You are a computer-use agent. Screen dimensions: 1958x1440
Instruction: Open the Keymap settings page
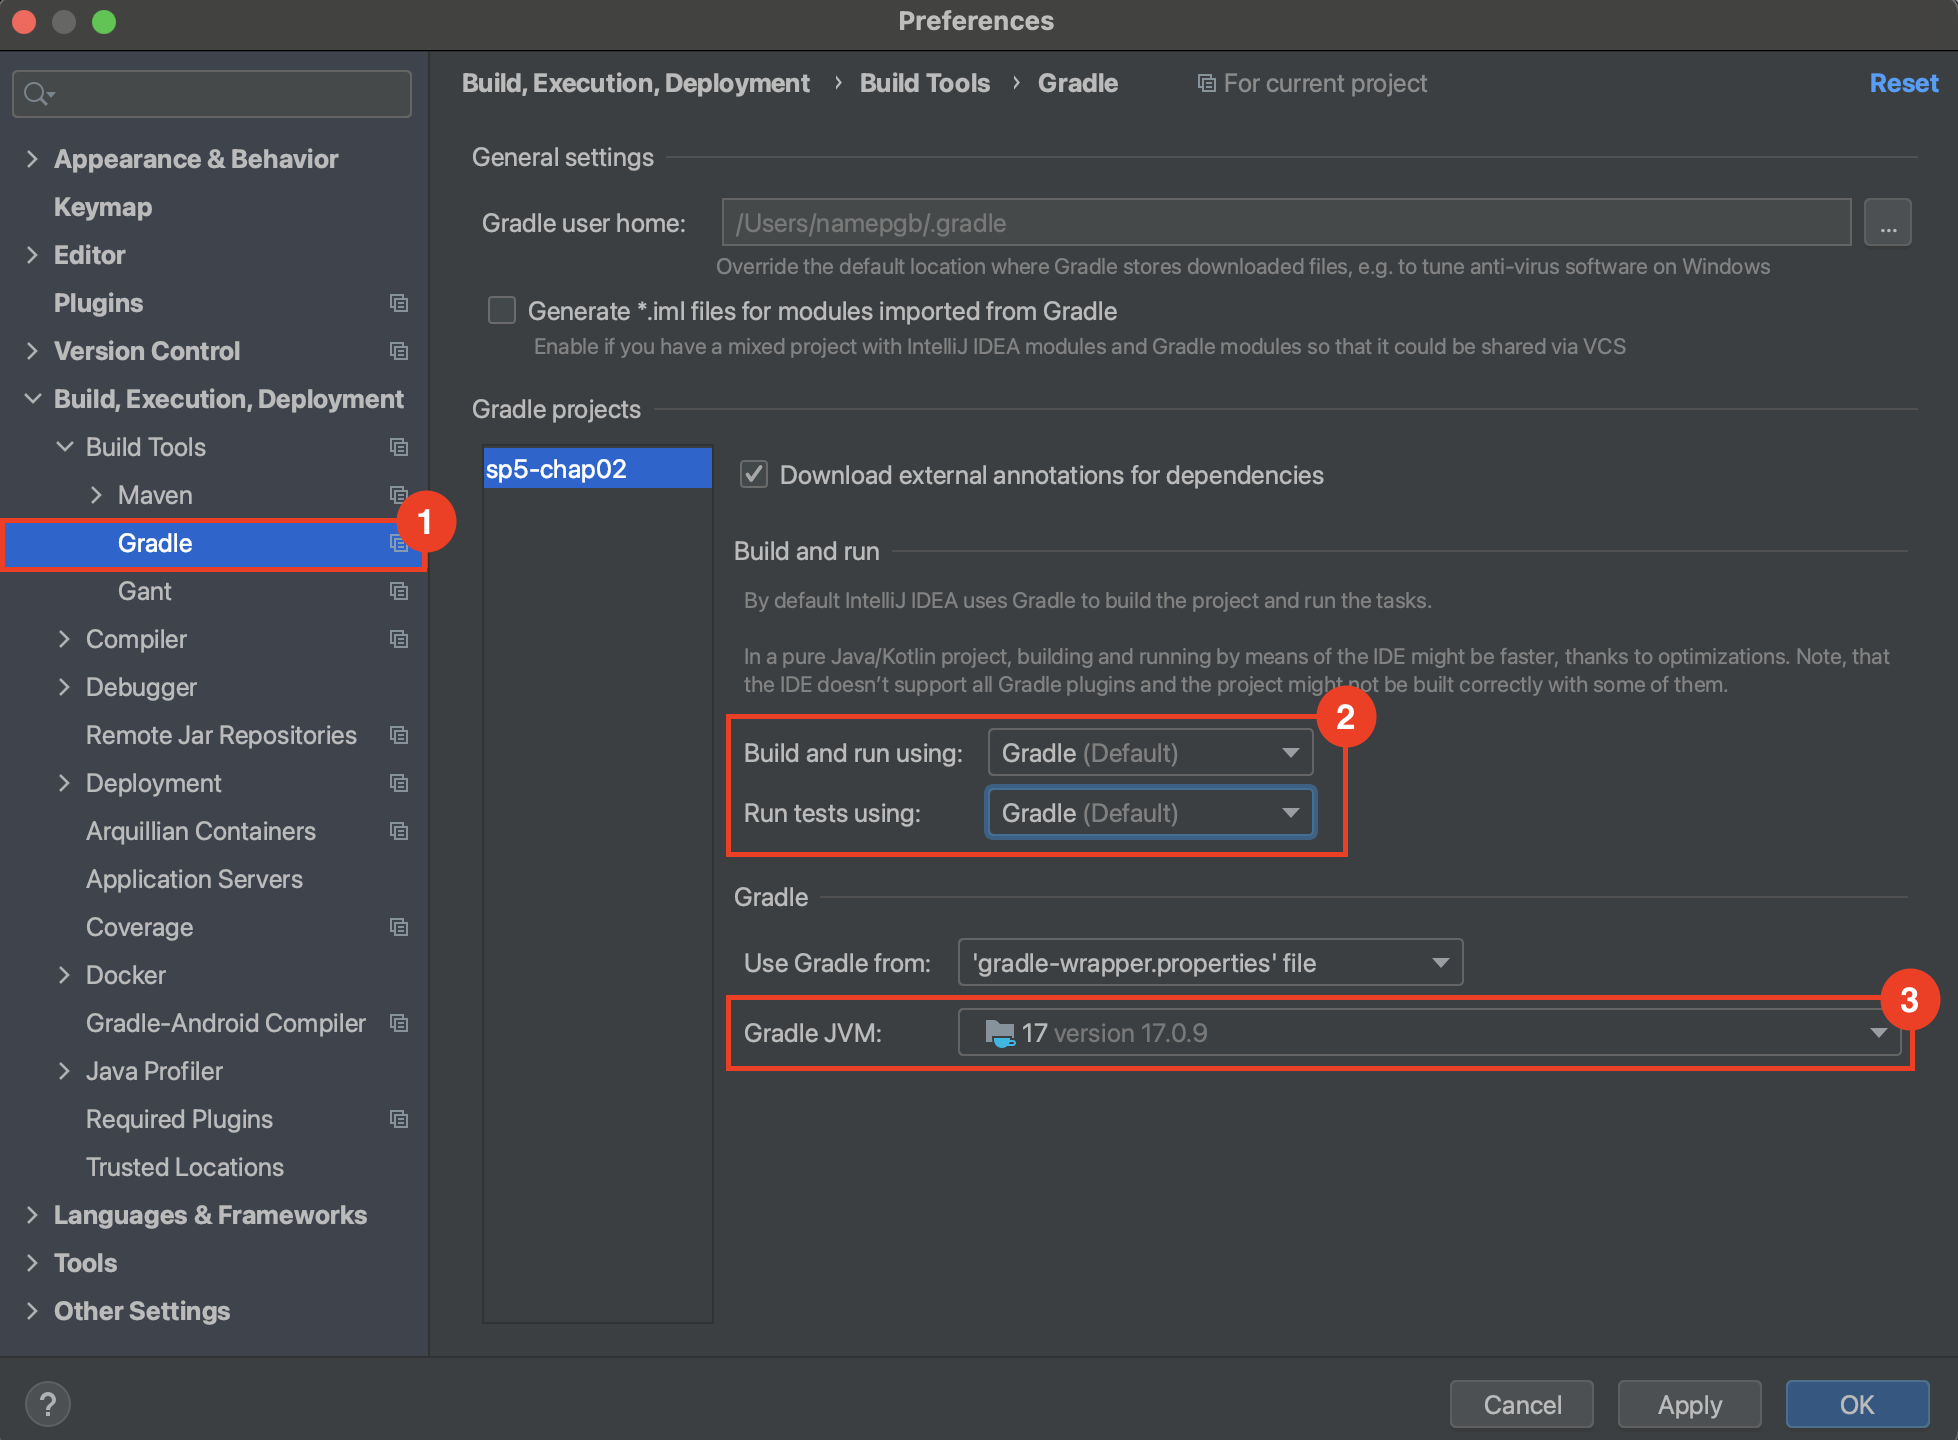tap(103, 207)
